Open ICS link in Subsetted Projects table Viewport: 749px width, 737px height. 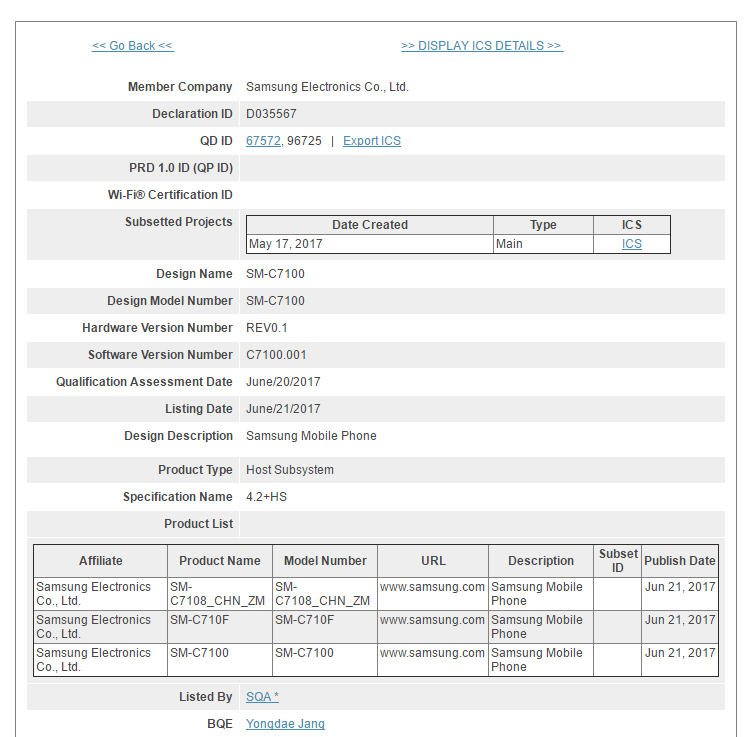pyautogui.click(x=631, y=244)
